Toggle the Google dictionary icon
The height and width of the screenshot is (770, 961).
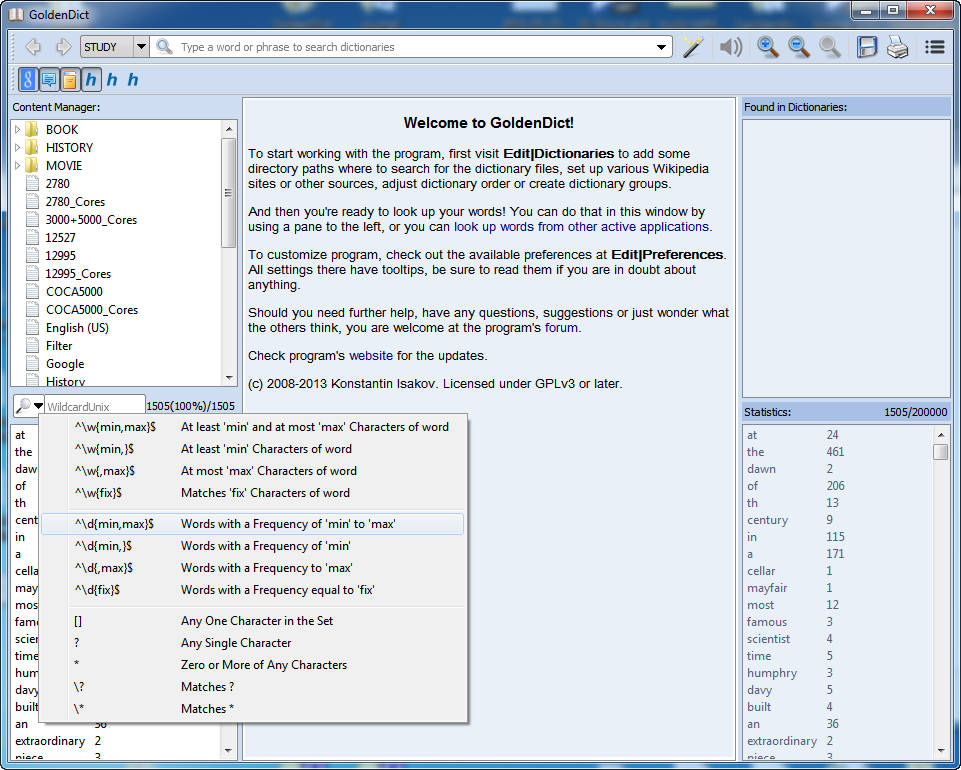tap(28, 80)
